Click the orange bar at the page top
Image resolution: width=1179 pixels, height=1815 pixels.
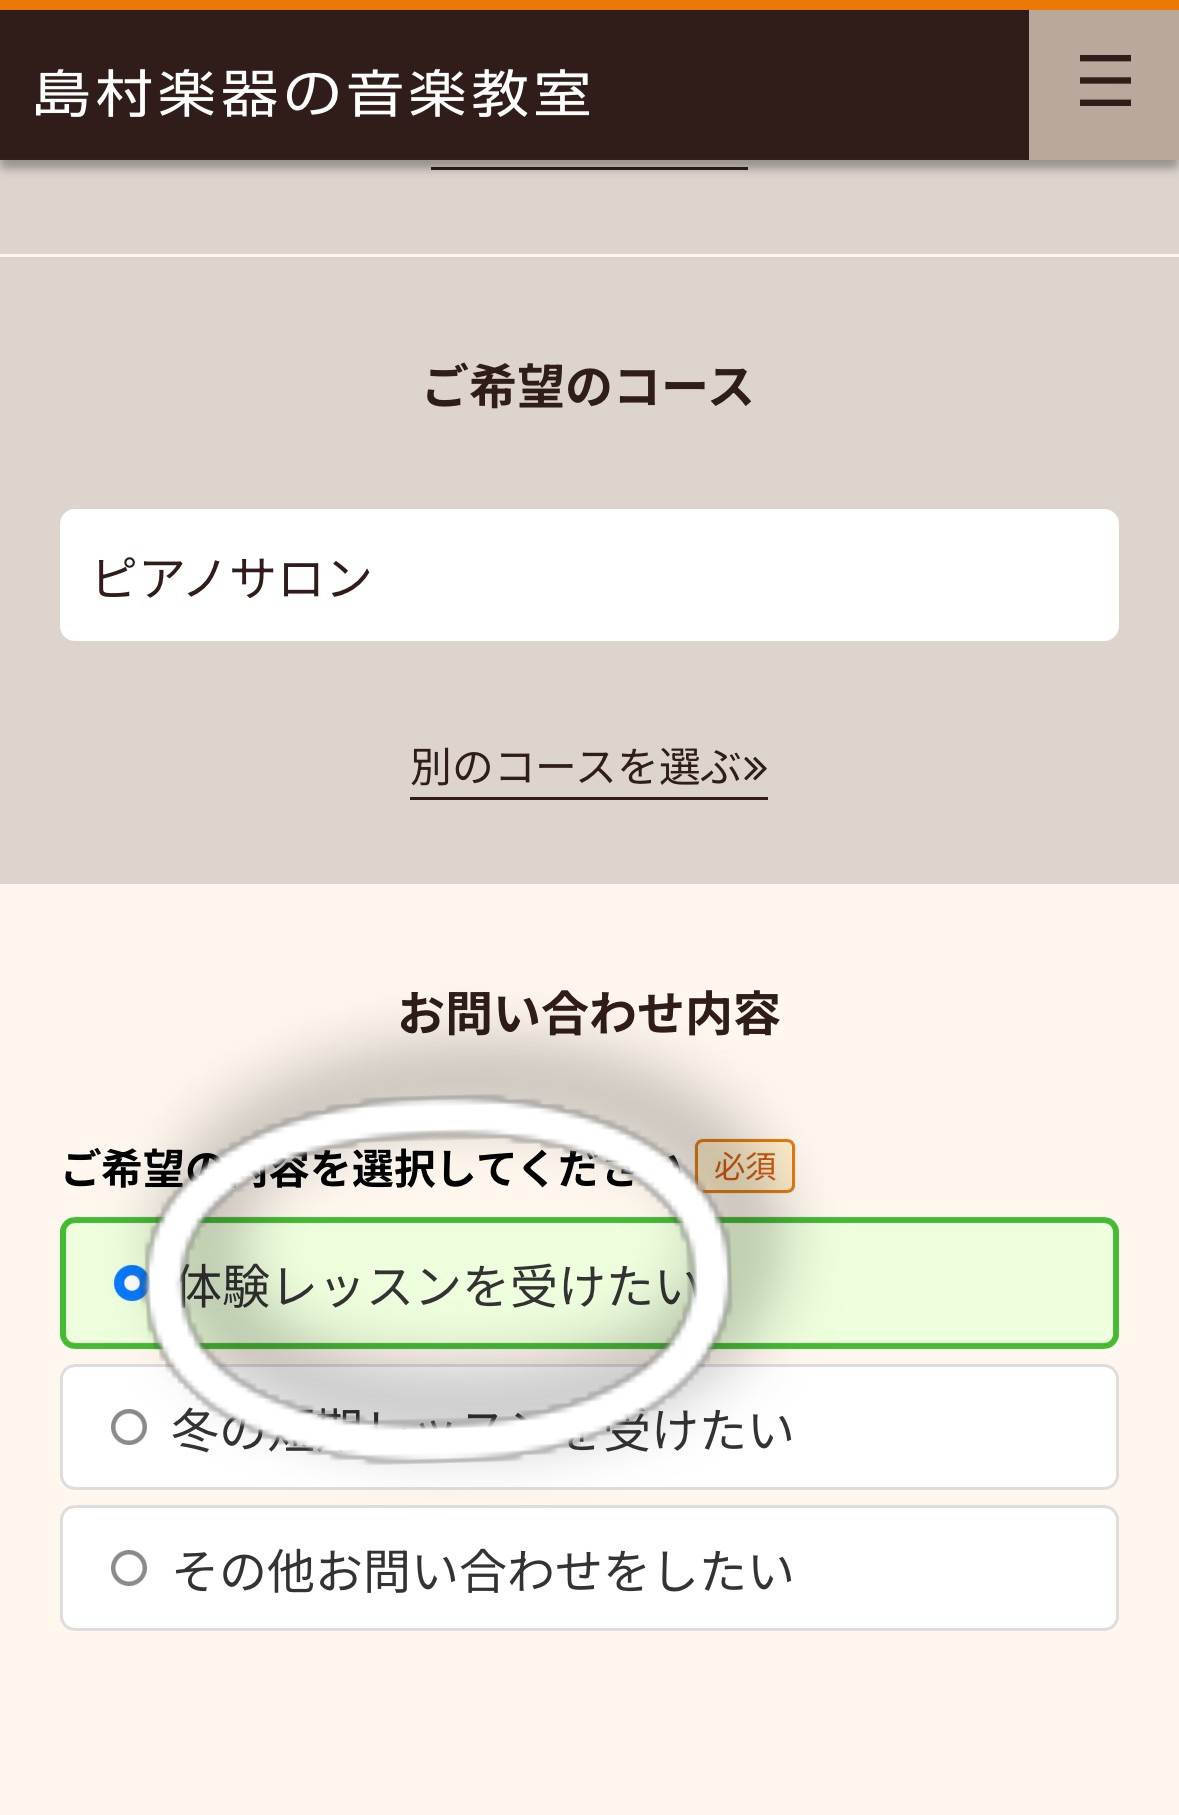click(x=588, y=4)
